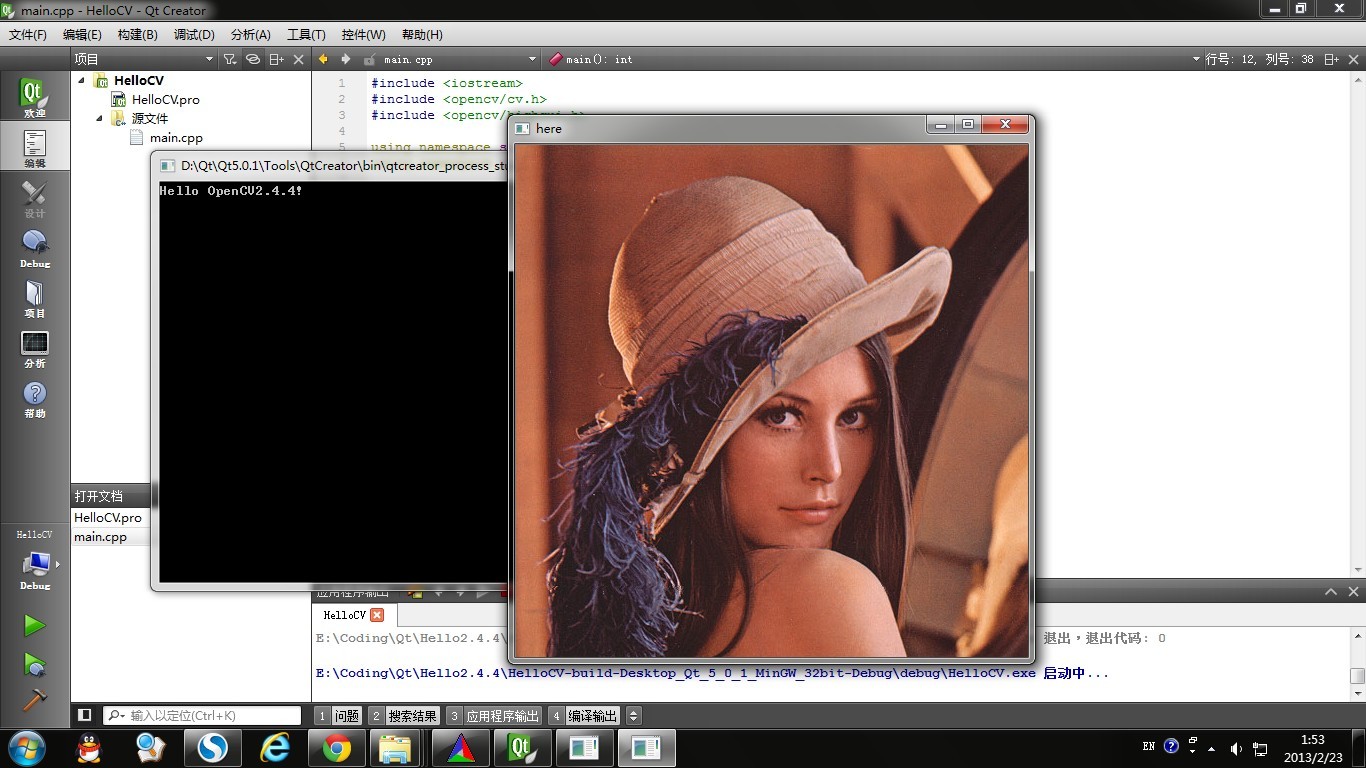Screen dimensions: 1366x768
Task: Split the editor view
Action: pyautogui.click(x=1332, y=59)
